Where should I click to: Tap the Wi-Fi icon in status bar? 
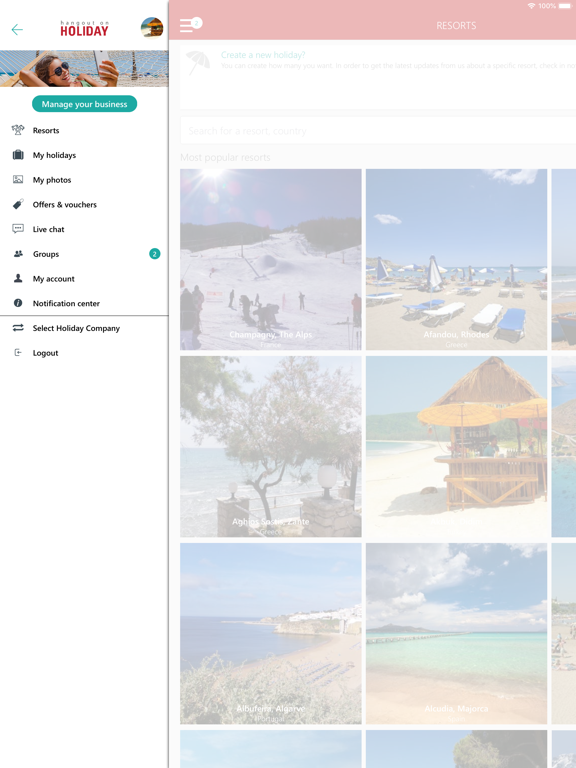(531, 6)
